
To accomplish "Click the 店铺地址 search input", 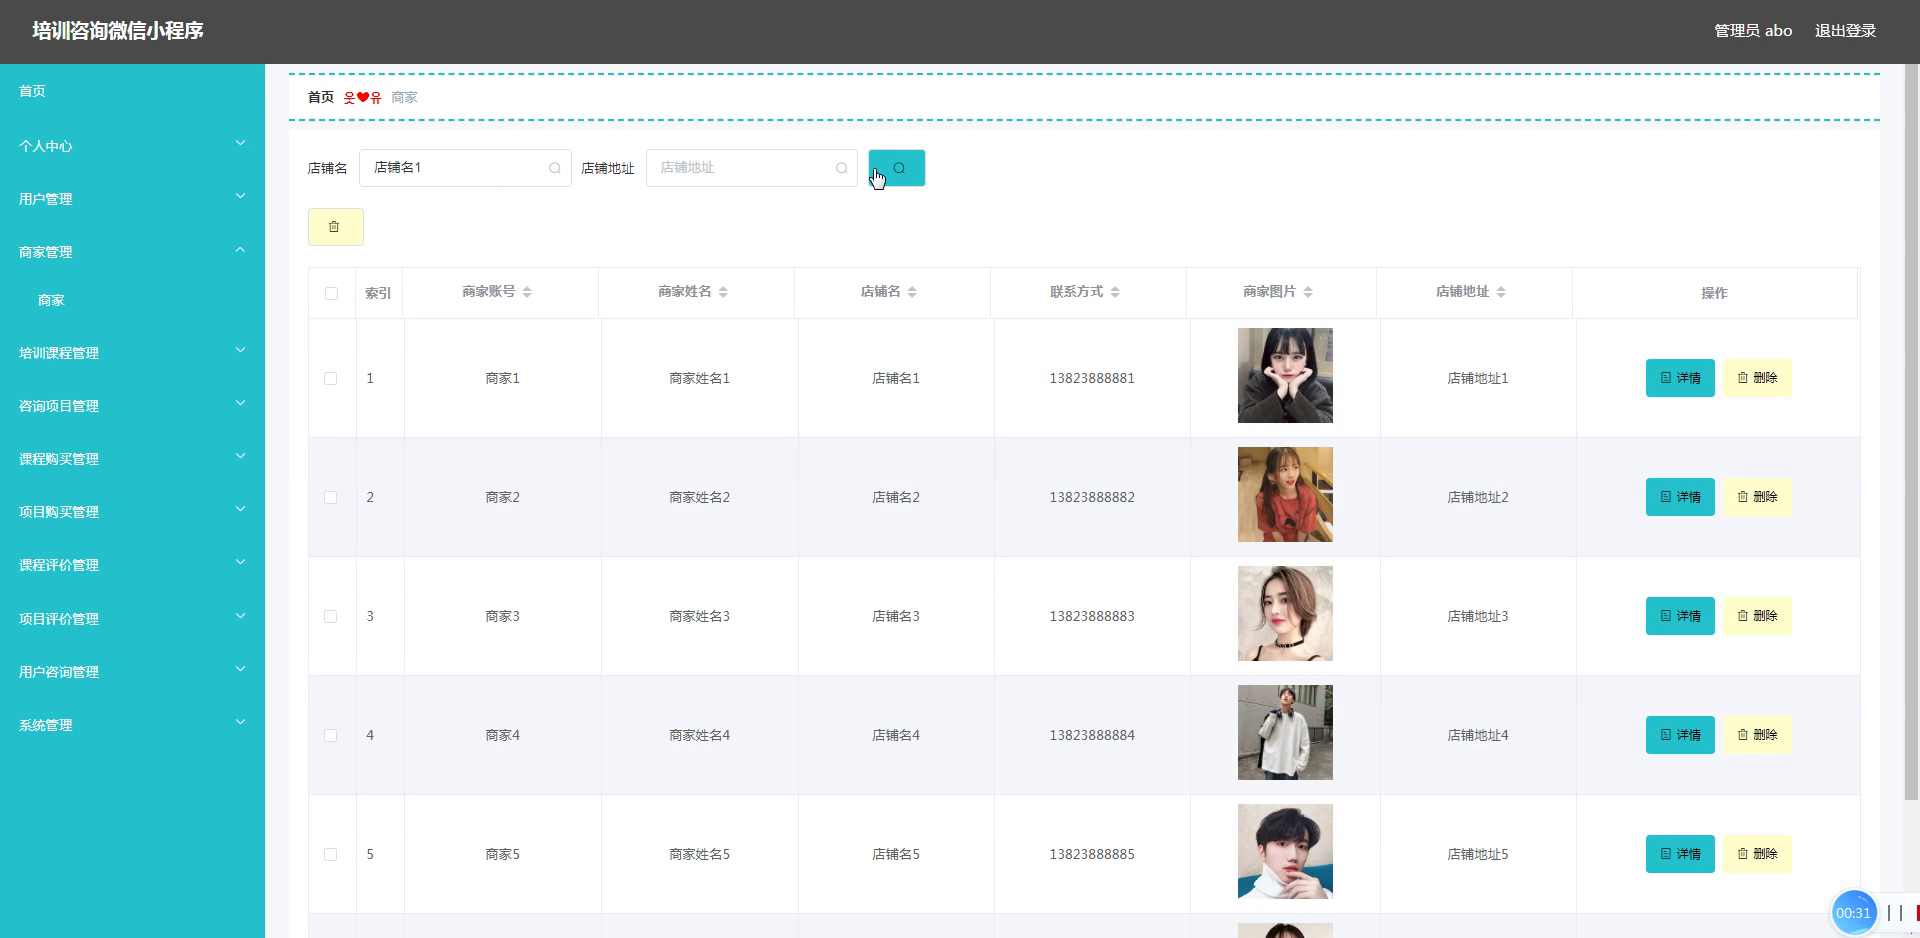I will pyautogui.click(x=752, y=168).
